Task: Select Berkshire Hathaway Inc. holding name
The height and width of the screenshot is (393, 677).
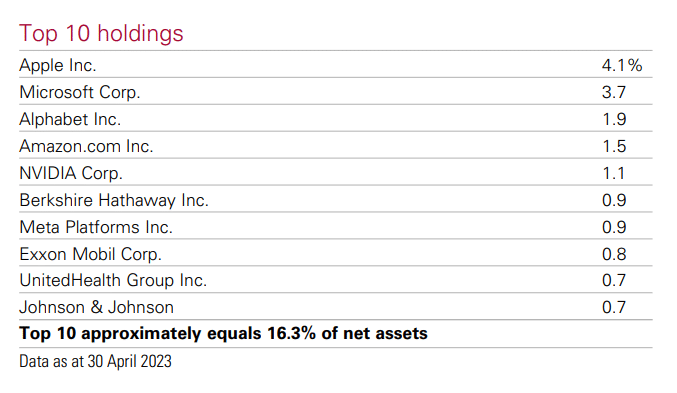Action: click(114, 200)
